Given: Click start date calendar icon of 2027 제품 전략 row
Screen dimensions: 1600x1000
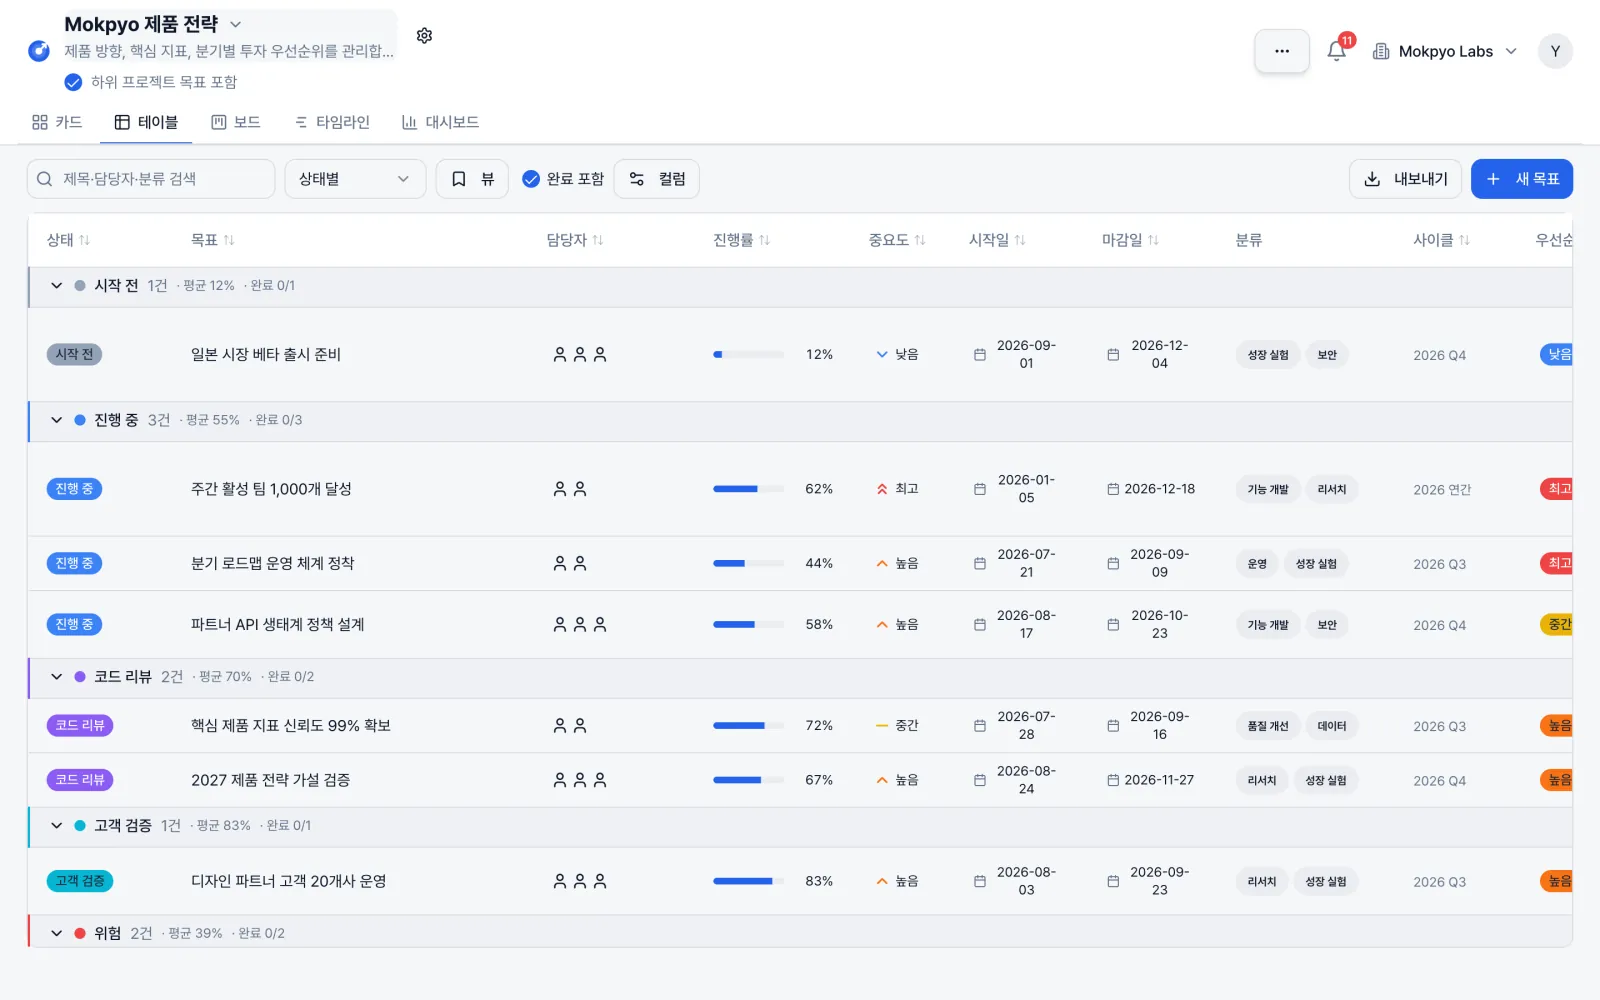Looking at the screenshot, I should click(980, 780).
